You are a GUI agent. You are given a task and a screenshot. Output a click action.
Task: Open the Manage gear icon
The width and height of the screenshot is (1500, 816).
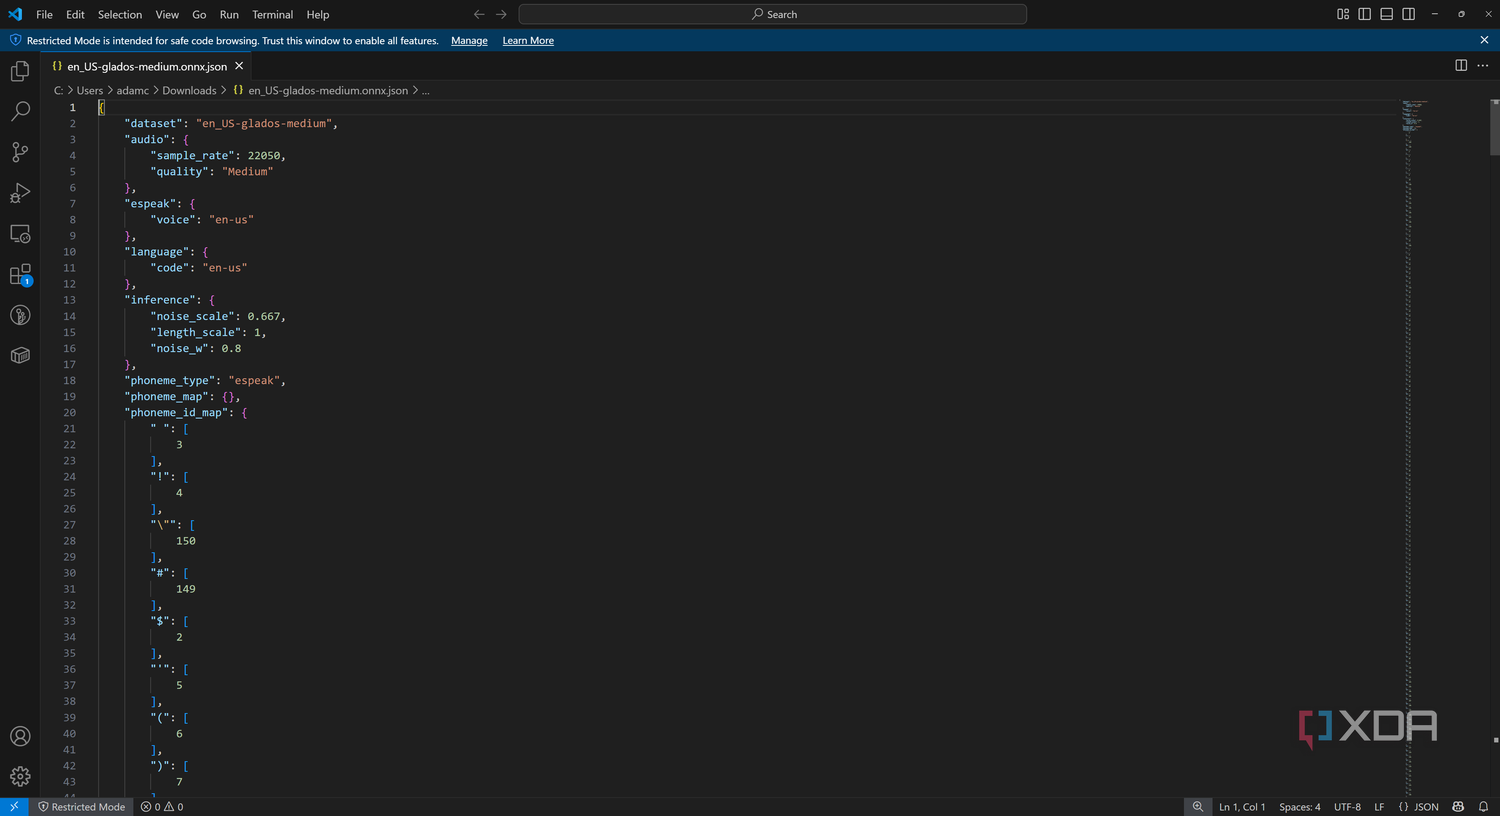pyautogui.click(x=20, y=777)
